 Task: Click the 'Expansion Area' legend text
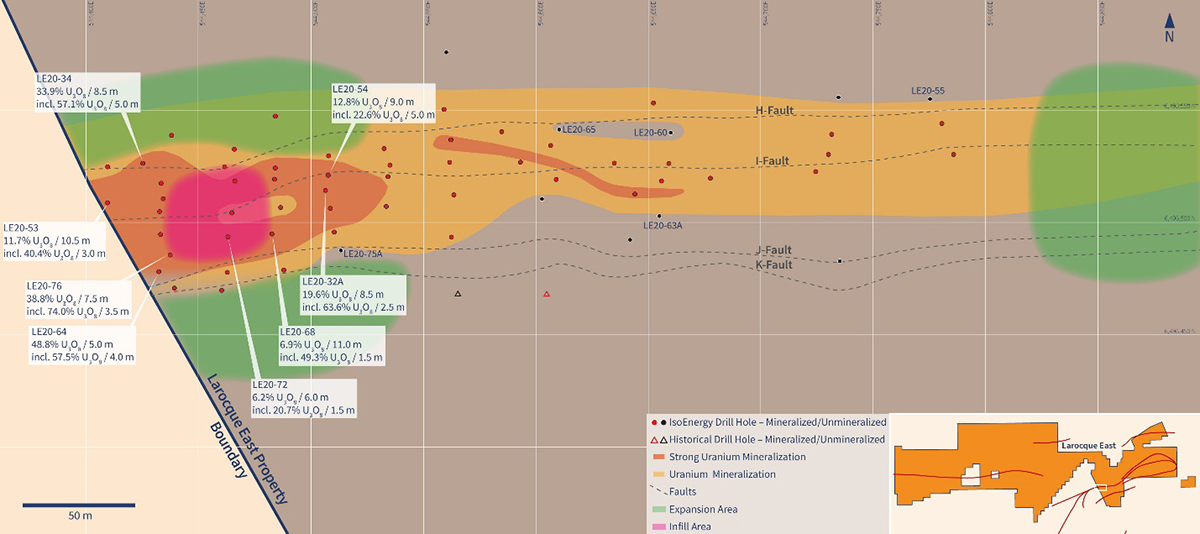pyautogui.click(x=705, y=509)
